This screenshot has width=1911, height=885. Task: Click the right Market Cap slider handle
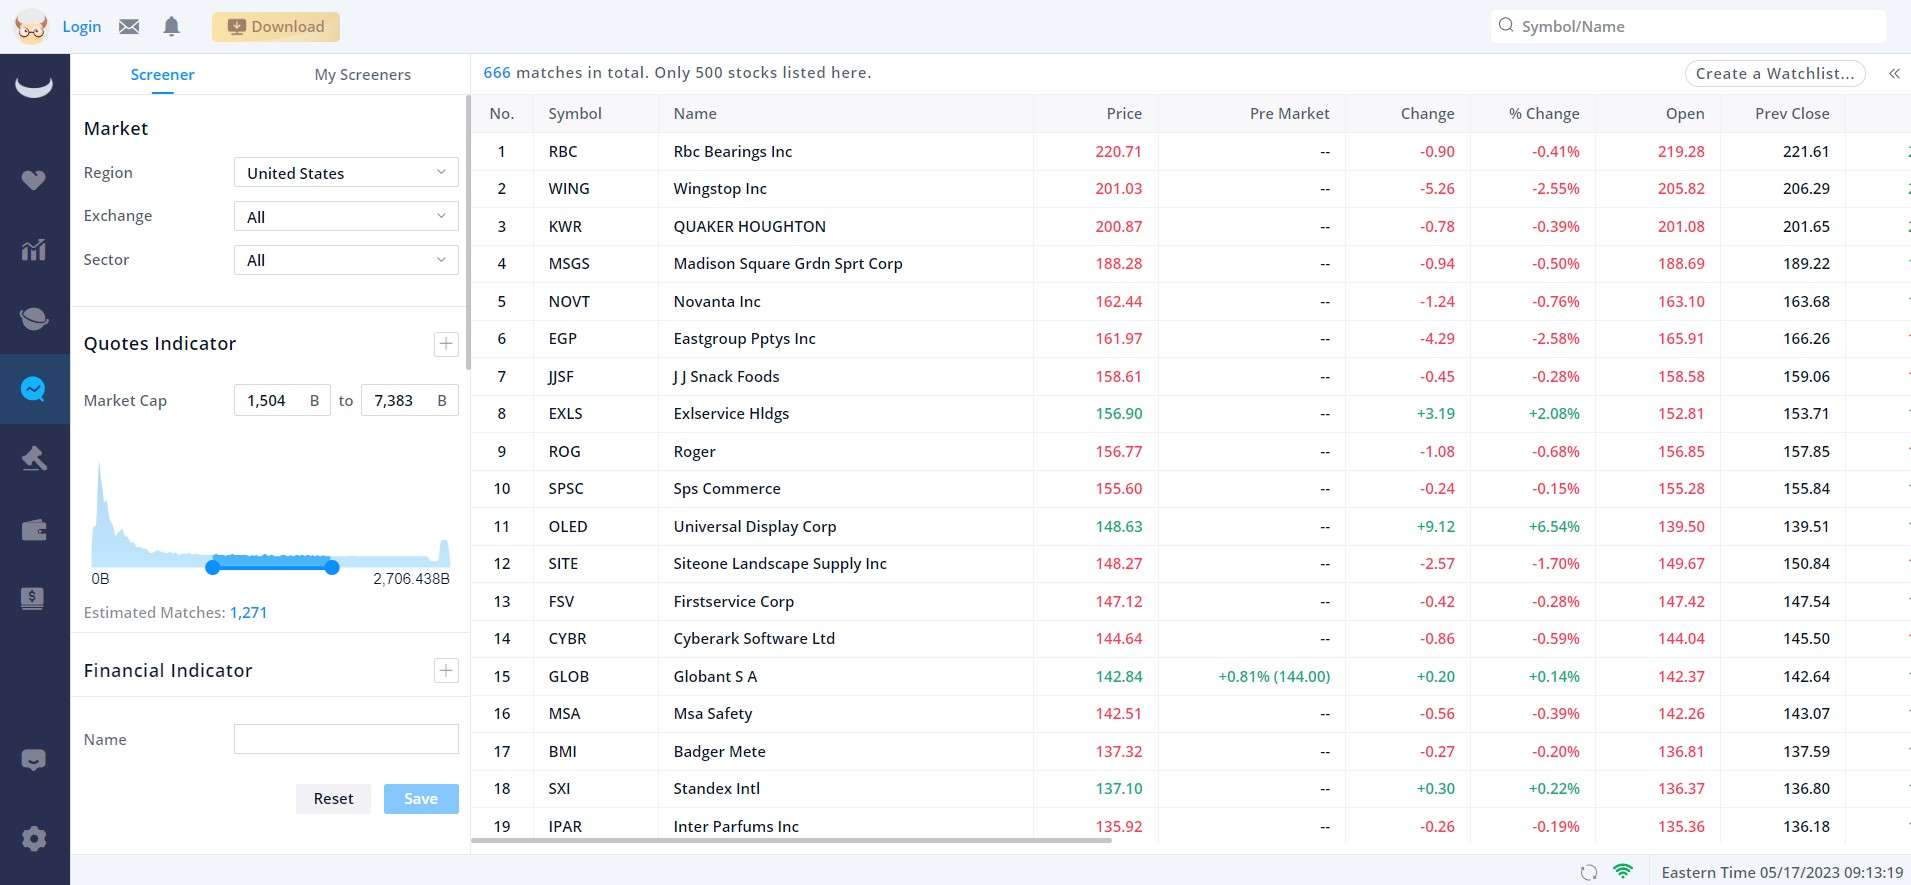tap(332, 567)
